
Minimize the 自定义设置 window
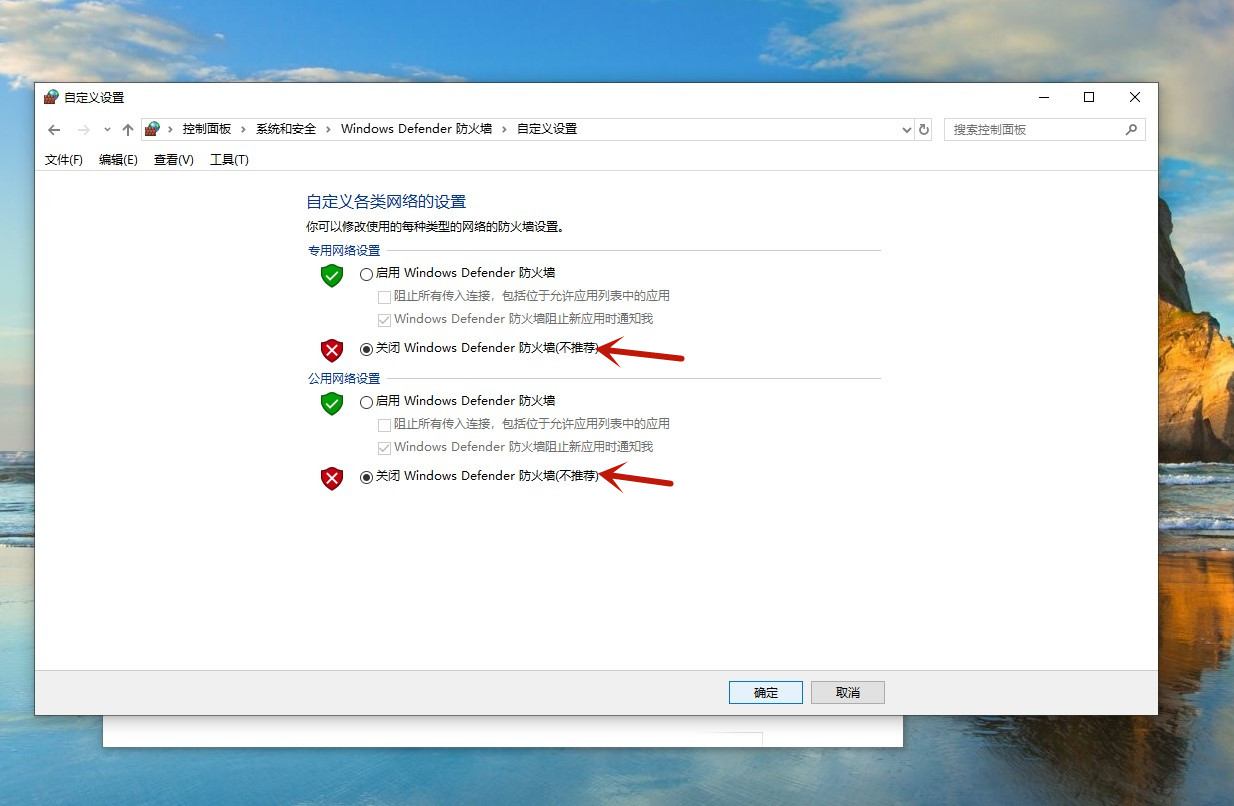[x=1043, y=98]
